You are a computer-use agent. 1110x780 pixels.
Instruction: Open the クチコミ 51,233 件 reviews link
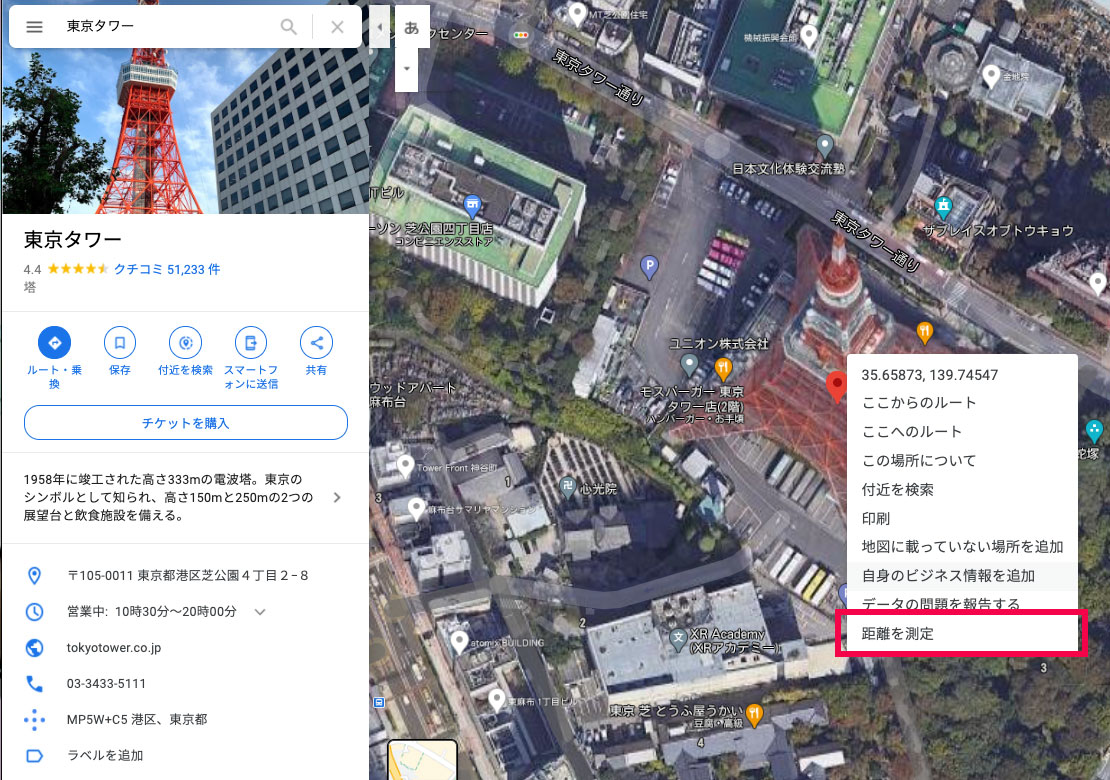click(167, 269)
